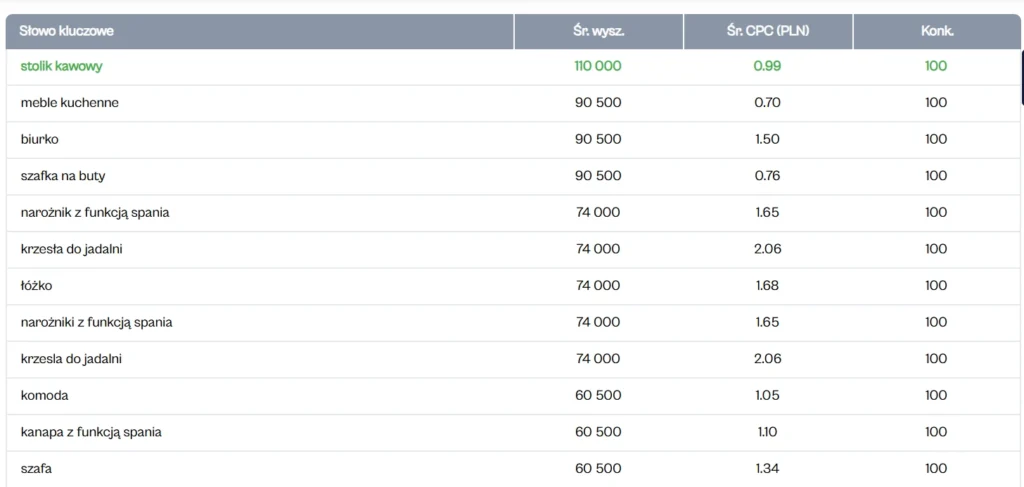Screen dimensions: 1024x487
Task: Sort by the "Śr. wysz." column header
Action: (x=598, y=31)
